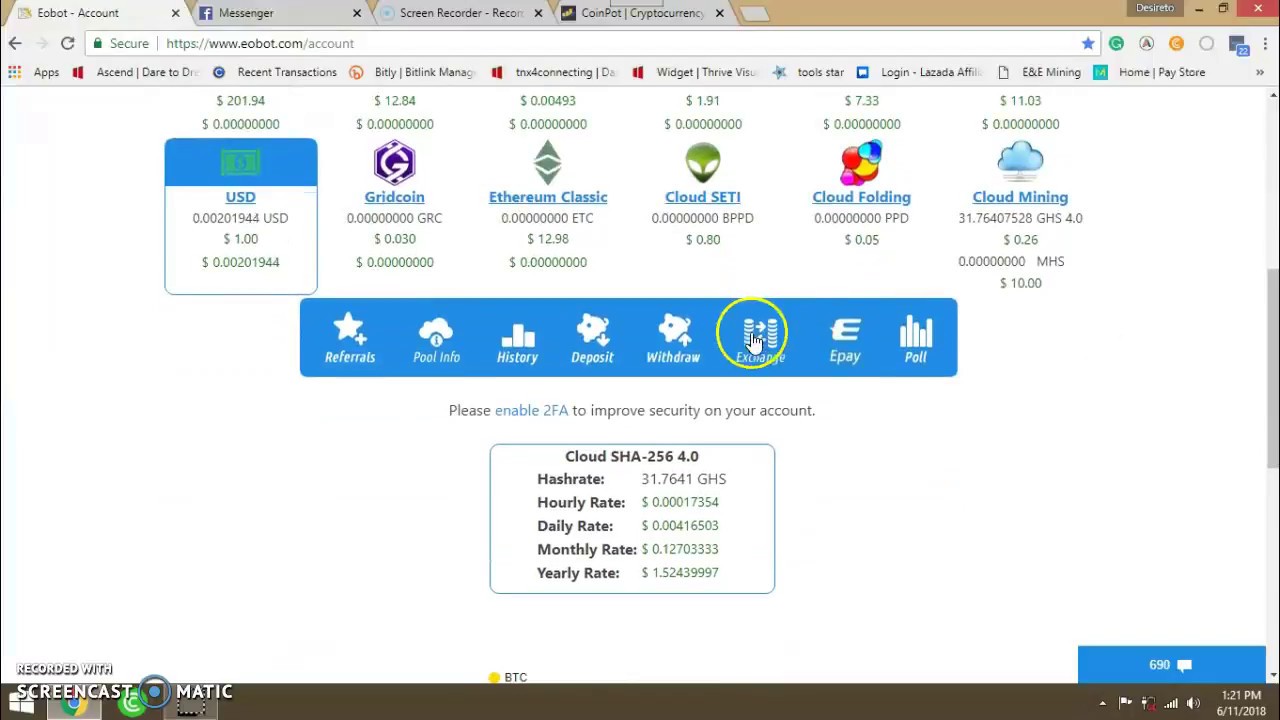The image size is (1280, 720).
Task: Click the Cloud Folding link
Action: (861, 197)
